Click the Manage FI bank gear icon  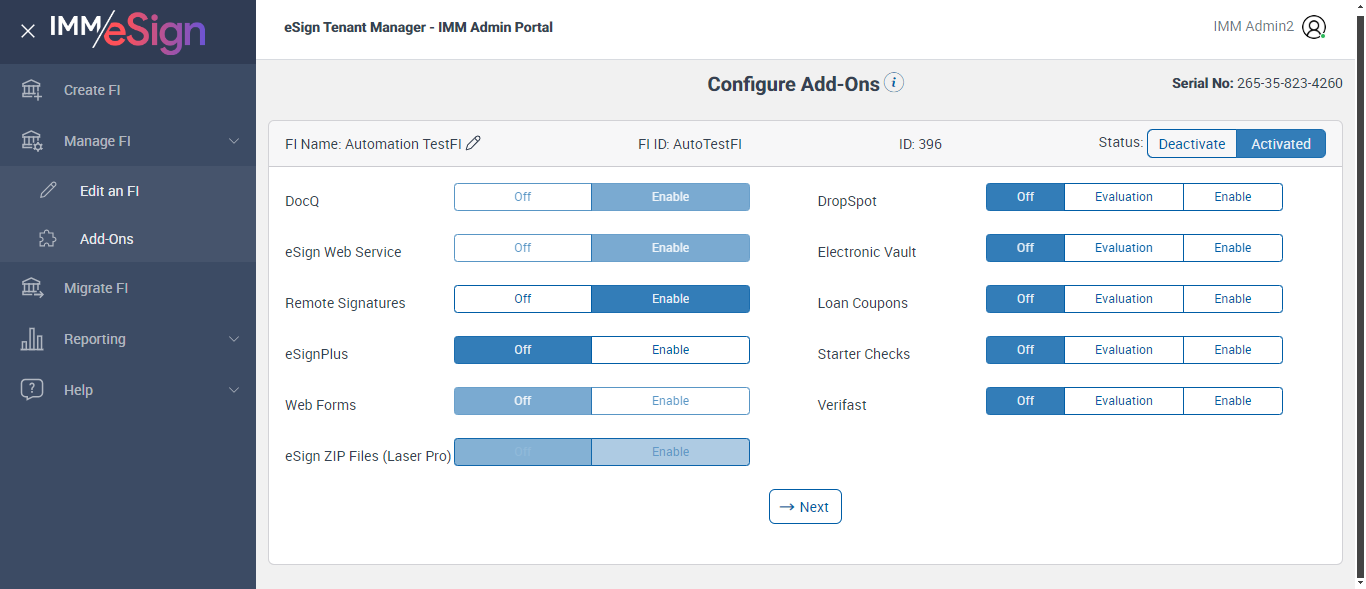[32, 141]
